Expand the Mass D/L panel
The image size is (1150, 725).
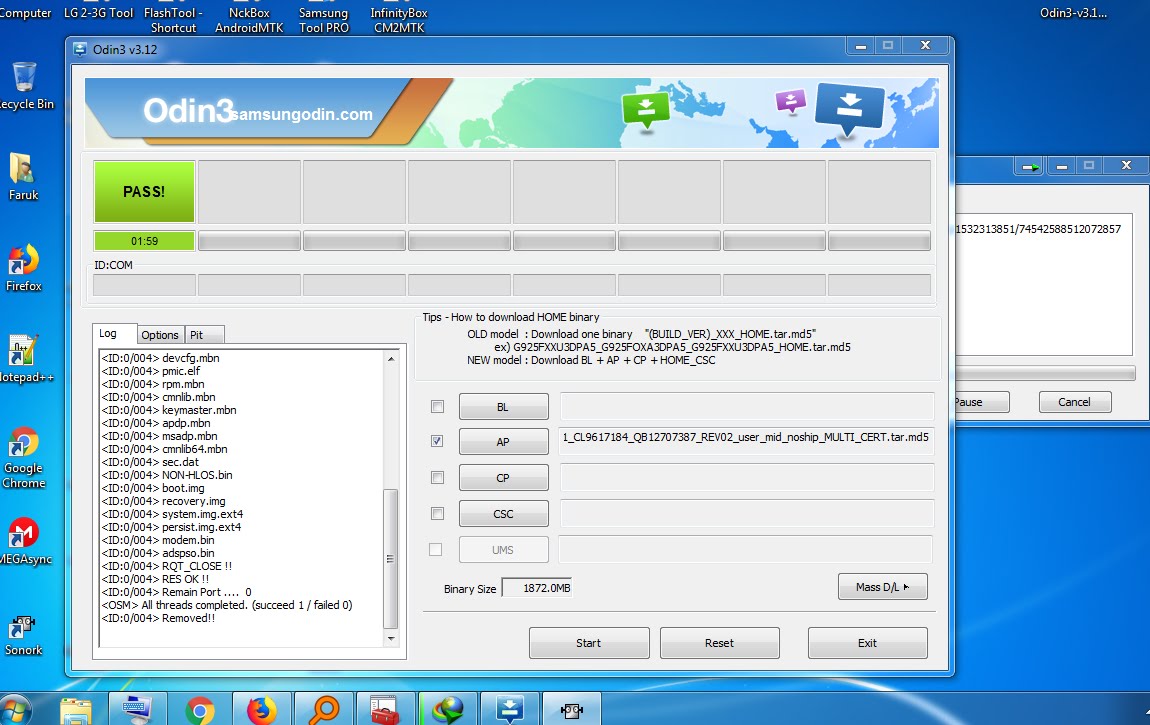tap(882, 587)
